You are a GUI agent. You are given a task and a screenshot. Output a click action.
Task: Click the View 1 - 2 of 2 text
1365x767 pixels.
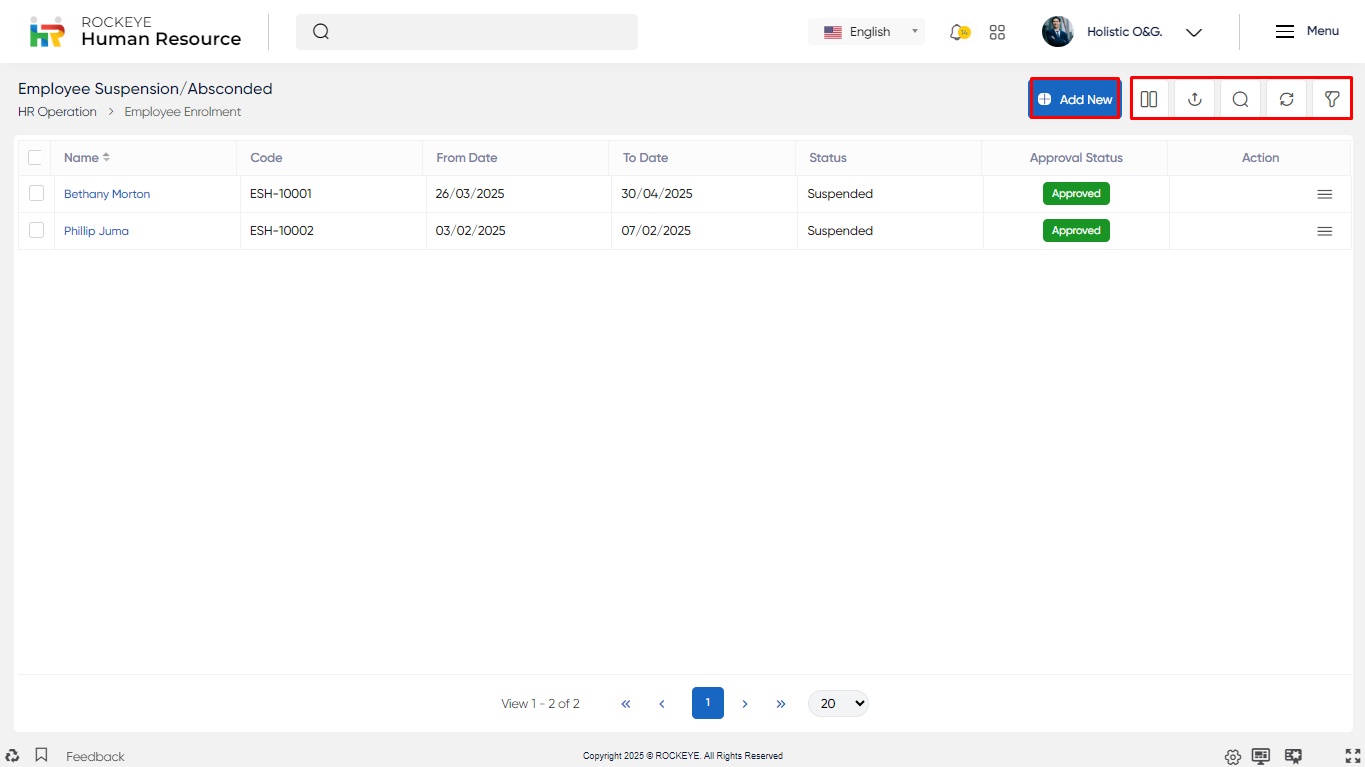click(x=540, y=704)
